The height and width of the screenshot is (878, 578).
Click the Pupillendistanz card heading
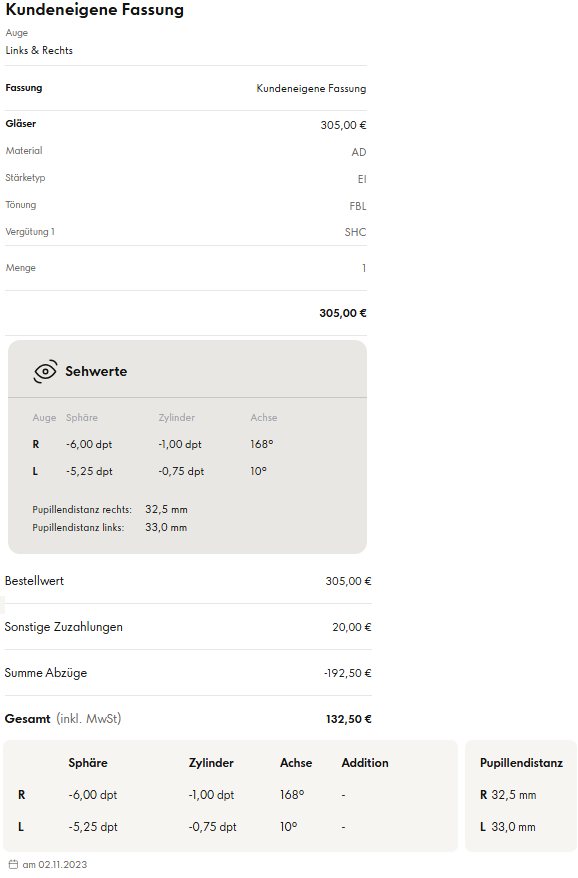click(521, 763)
